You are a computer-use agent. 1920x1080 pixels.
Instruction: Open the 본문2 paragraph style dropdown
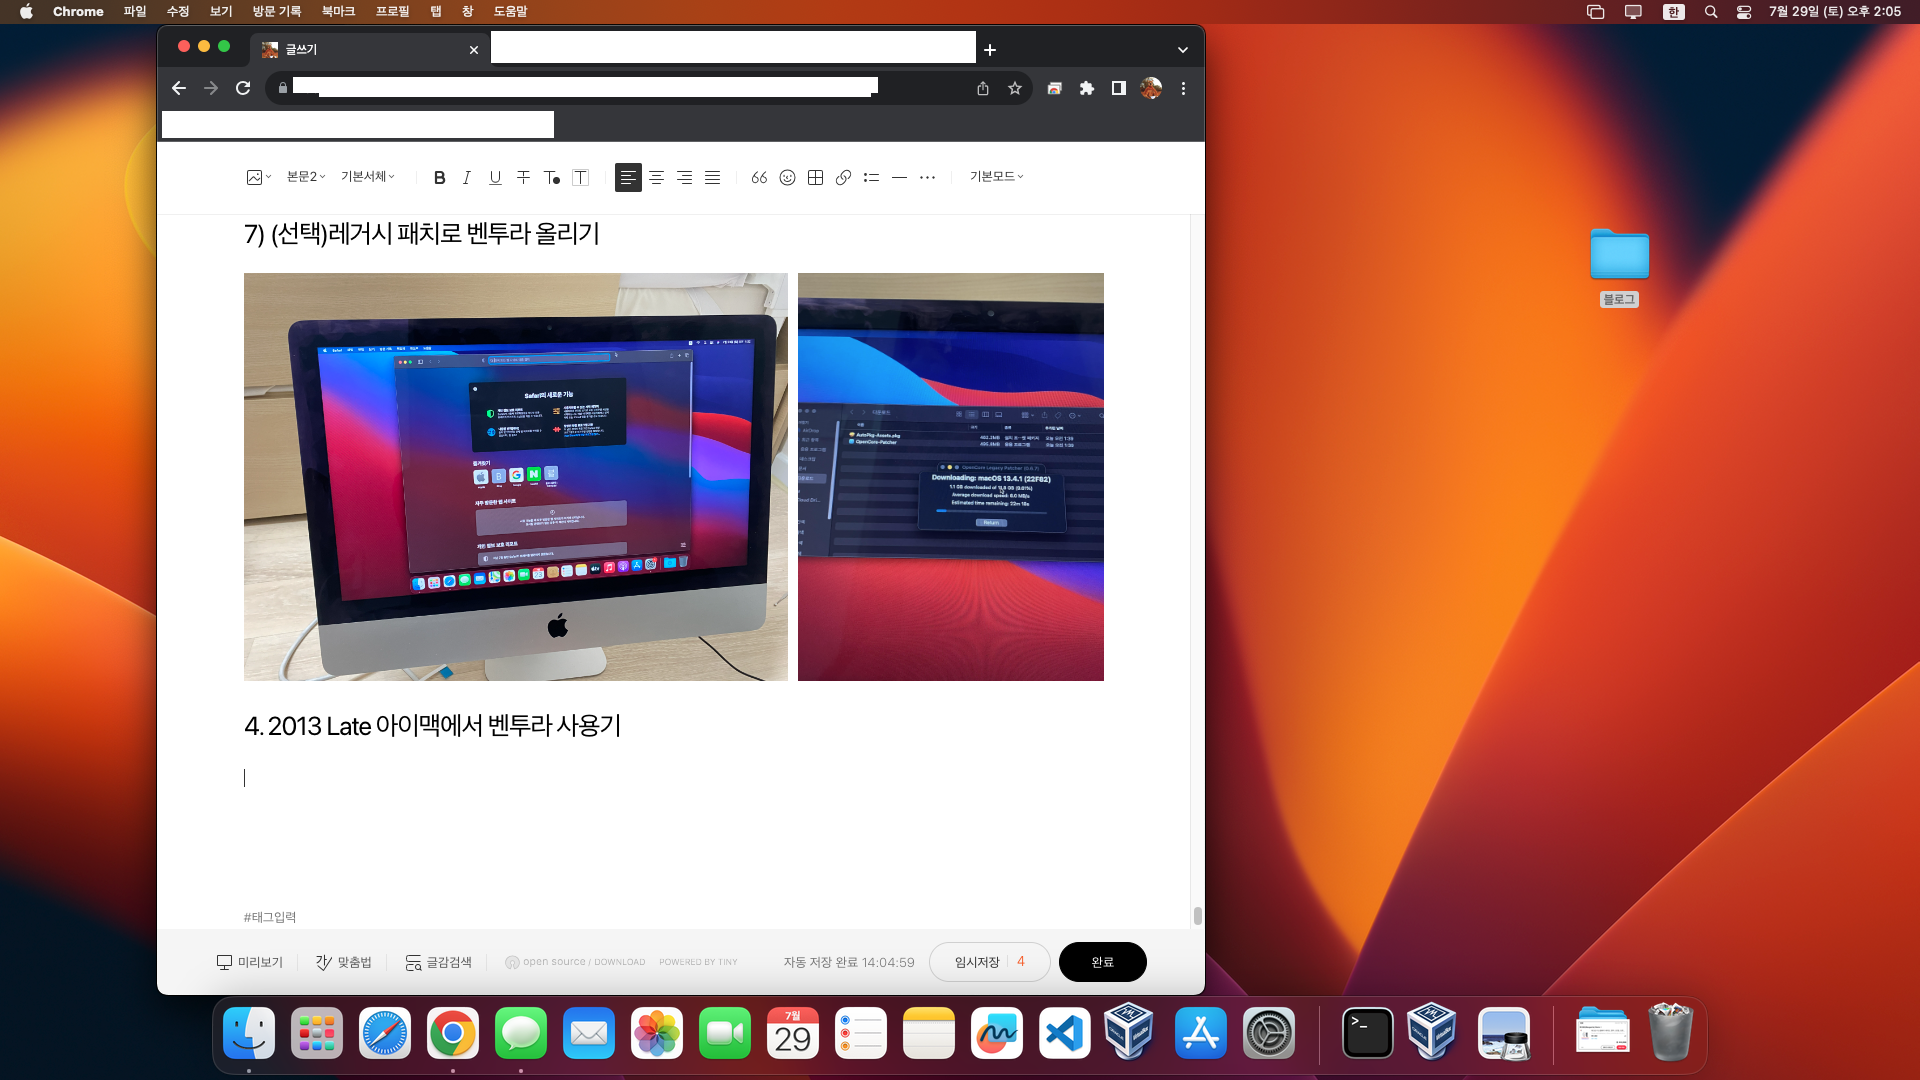click(306, 176)
